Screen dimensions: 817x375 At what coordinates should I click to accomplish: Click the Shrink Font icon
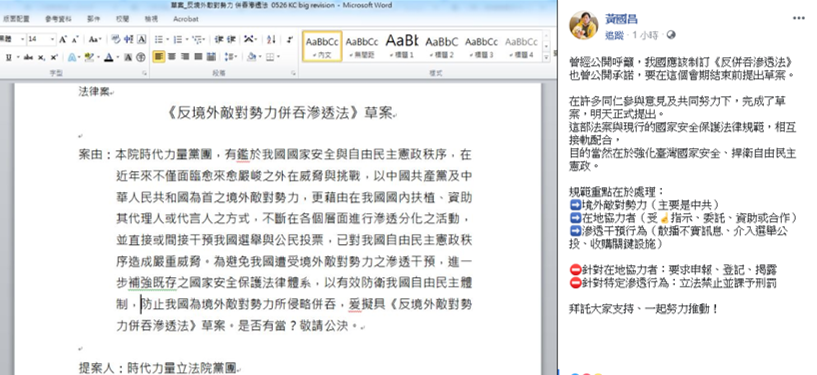pos(76,39)
